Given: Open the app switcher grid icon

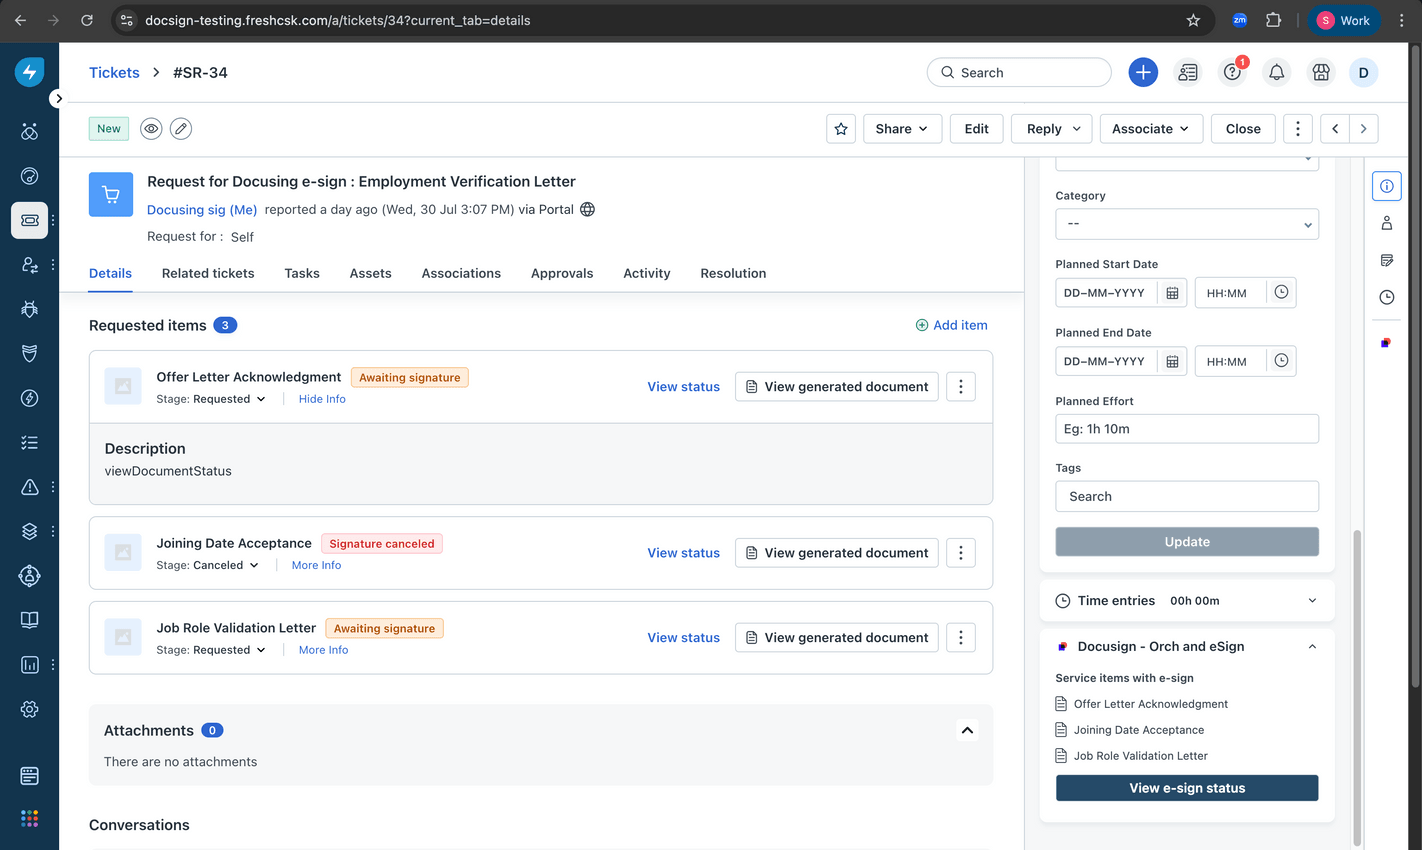Looking at the screenshot, I should click(x=30, y=819).
